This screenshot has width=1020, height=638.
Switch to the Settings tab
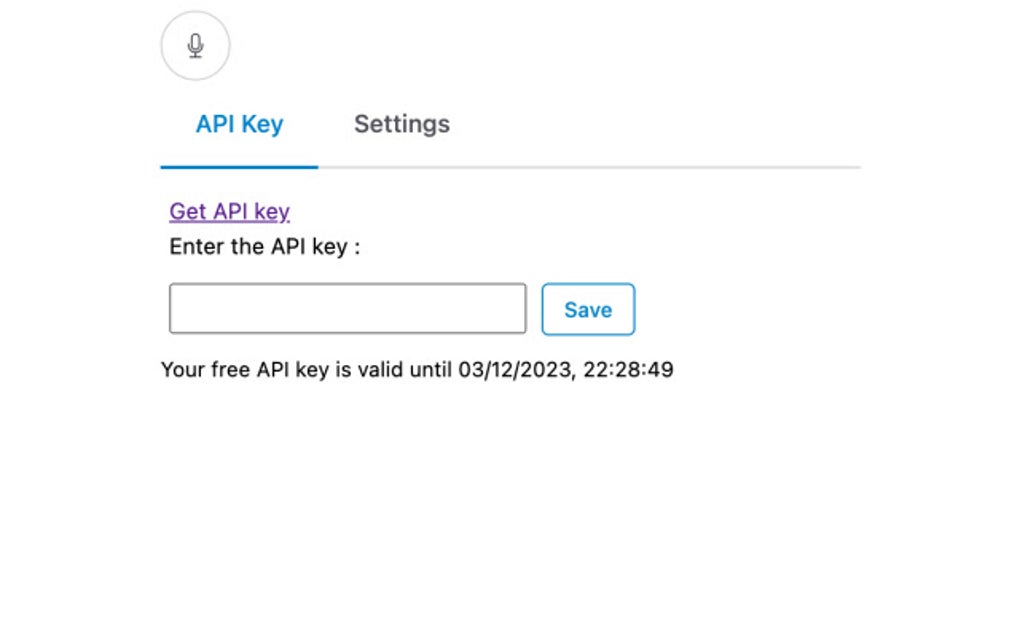click(x=401, y=124)
